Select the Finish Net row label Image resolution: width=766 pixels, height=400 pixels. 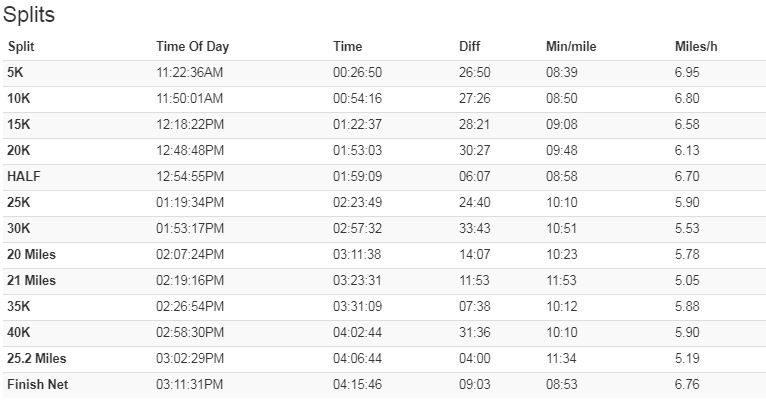point(38,384)
